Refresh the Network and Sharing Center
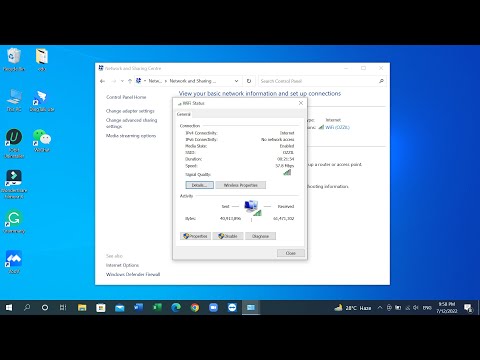The image size is (480, 360). [249, 81]
